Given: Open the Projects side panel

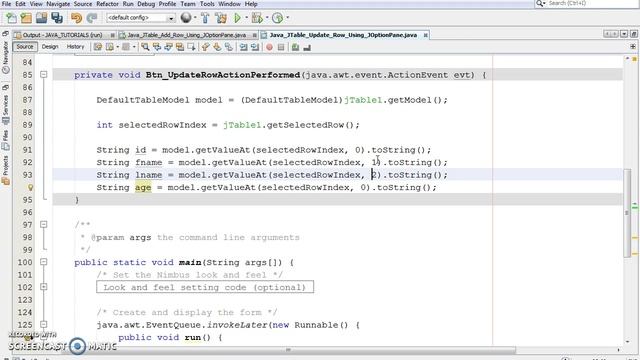Looking at the screenshot, I should (x=6, y=169).
